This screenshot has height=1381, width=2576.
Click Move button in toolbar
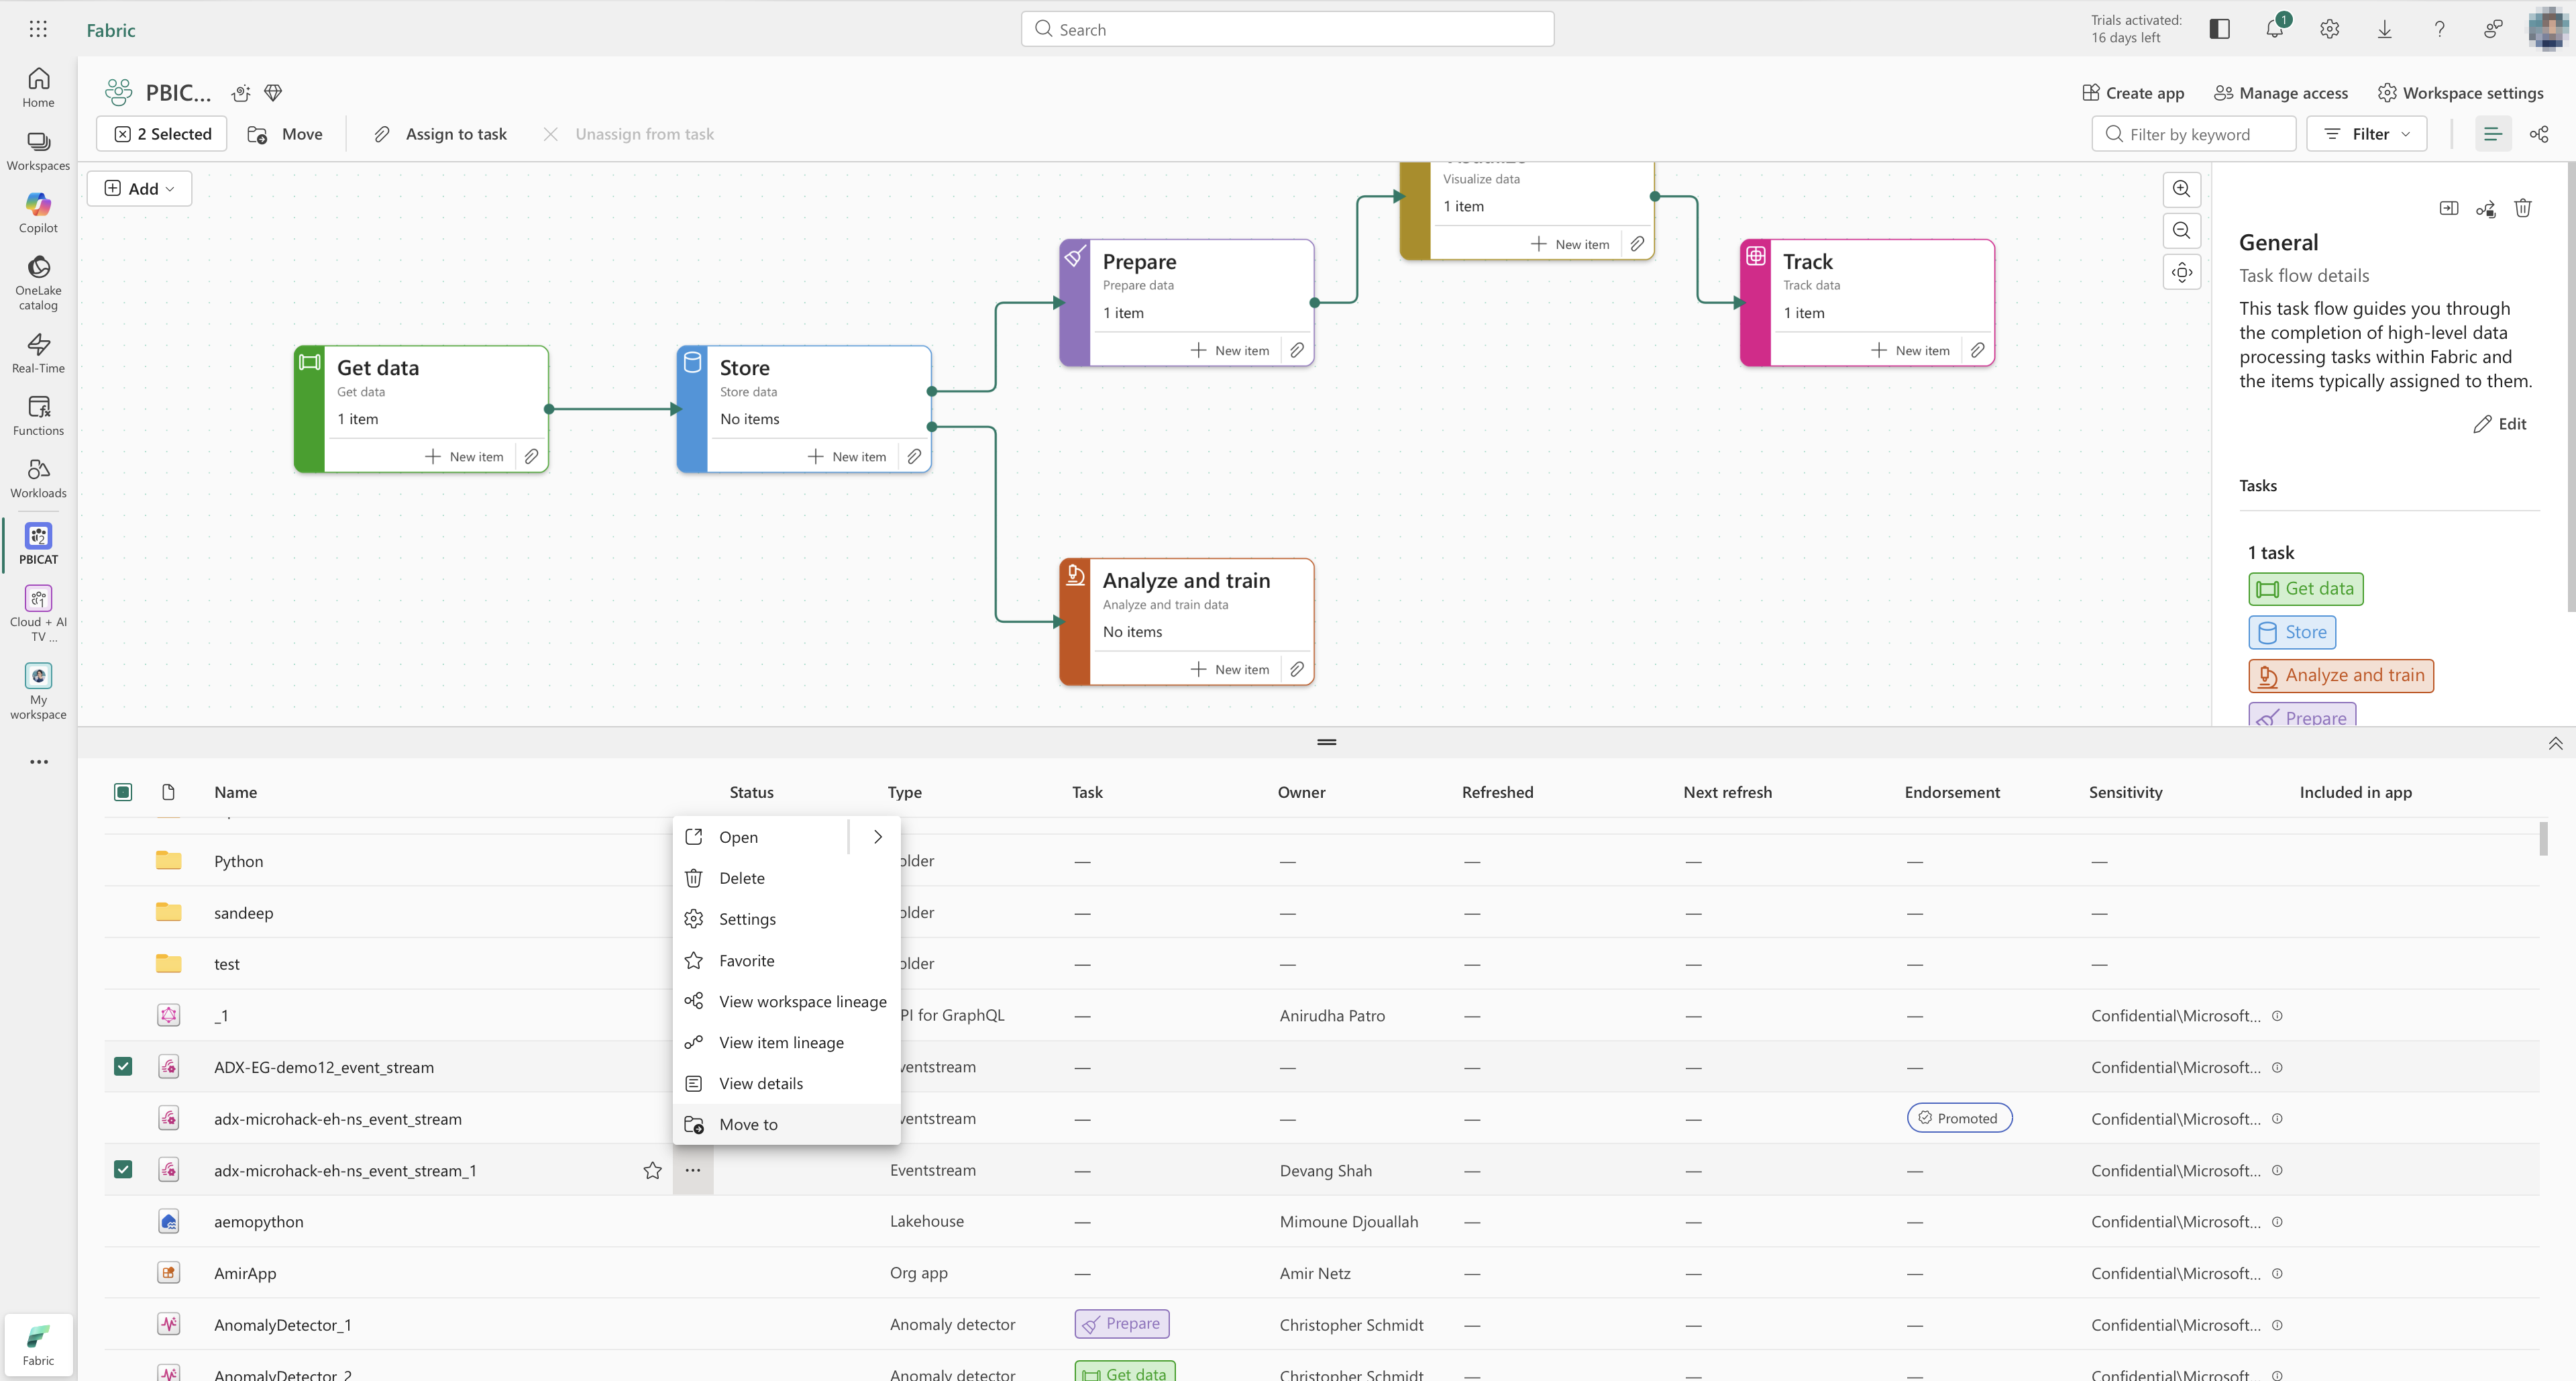(285, 134)
